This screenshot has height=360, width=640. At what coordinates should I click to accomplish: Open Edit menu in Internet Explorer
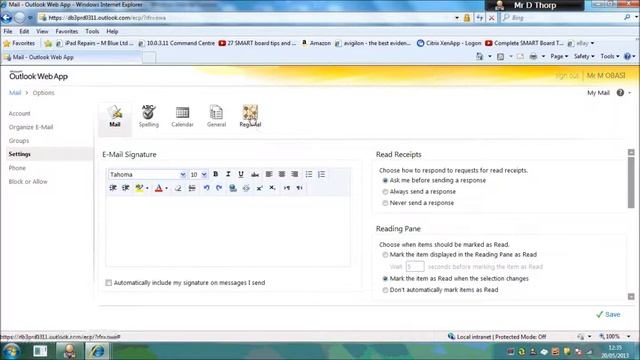pyautogui.click(x=24, y=31)
